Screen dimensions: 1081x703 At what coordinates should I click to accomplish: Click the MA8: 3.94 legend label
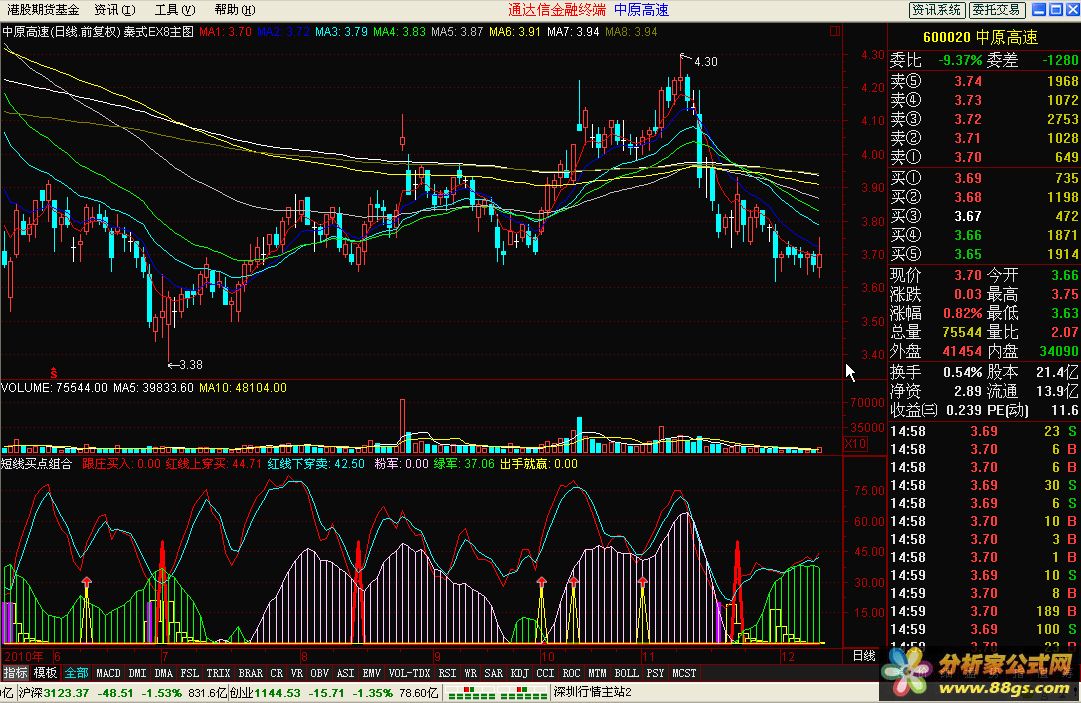[x=632, y=32]
